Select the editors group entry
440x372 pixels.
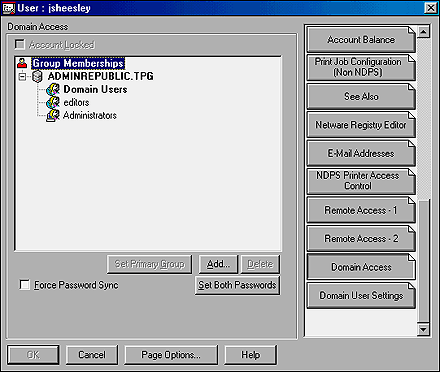coord(76,102)
